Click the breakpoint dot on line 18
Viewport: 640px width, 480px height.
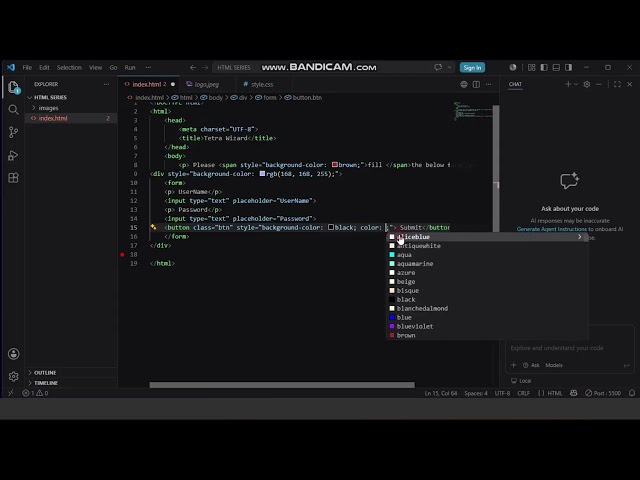[122, 254]
